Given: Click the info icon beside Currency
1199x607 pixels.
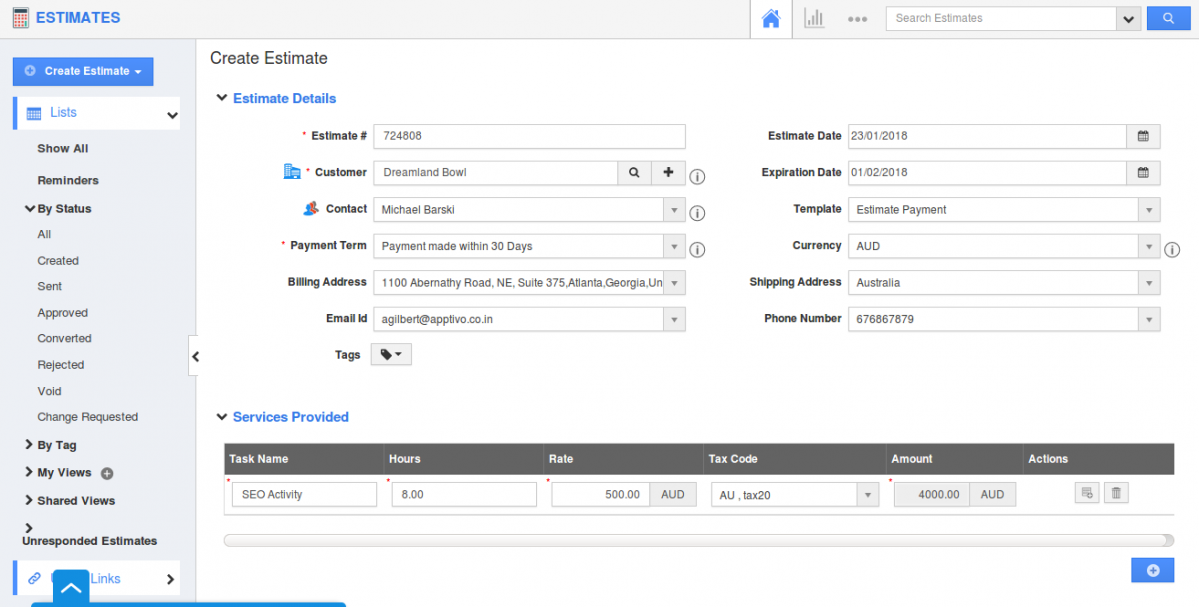Looking at the screenshot, I should 1172,250.
